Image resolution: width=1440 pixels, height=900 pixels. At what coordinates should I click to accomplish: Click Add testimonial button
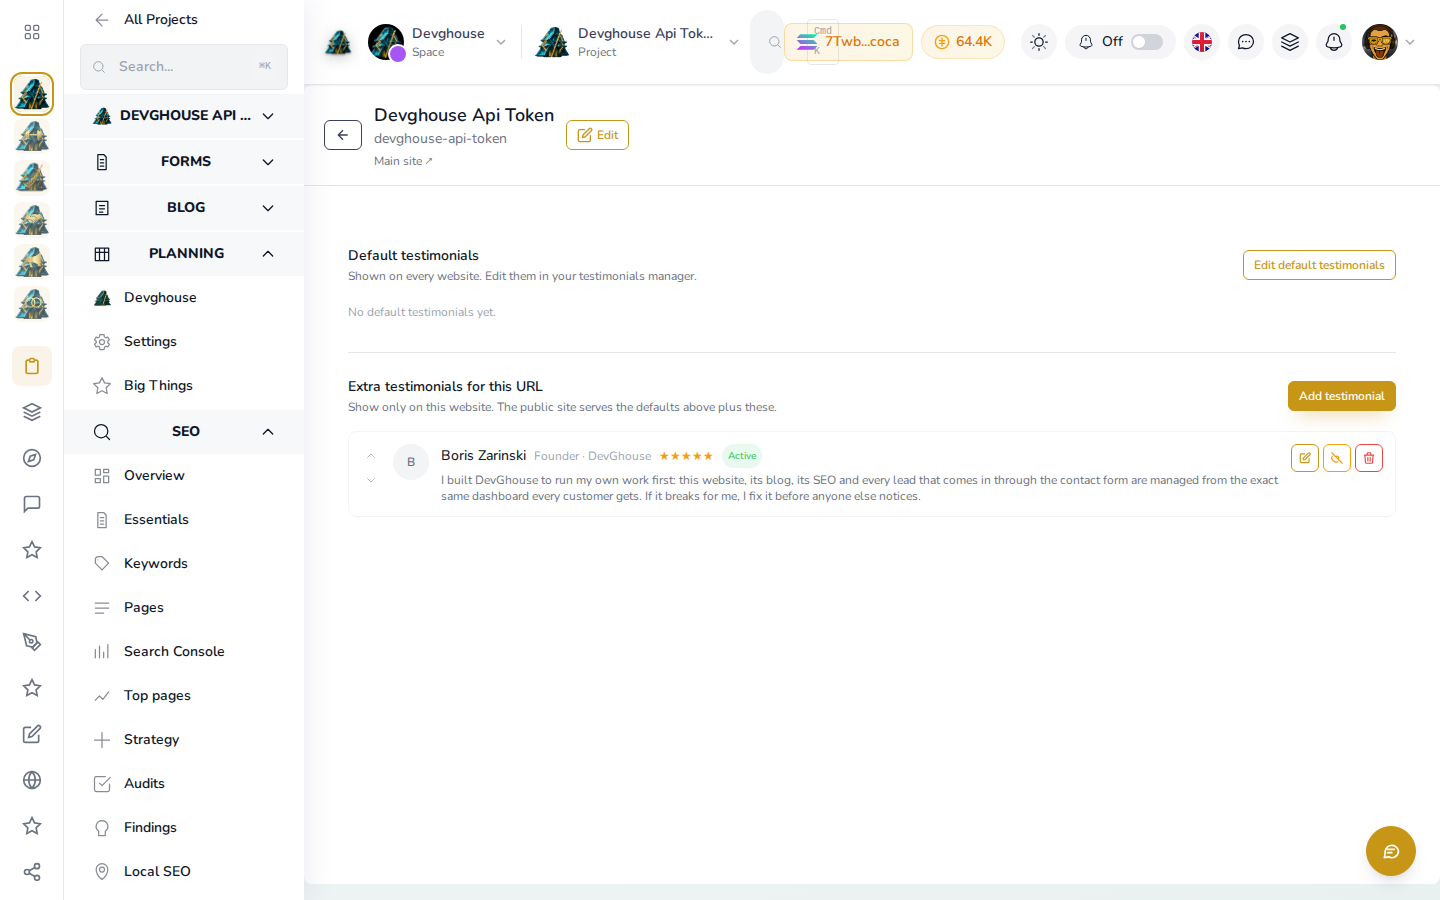point(1341,396)
